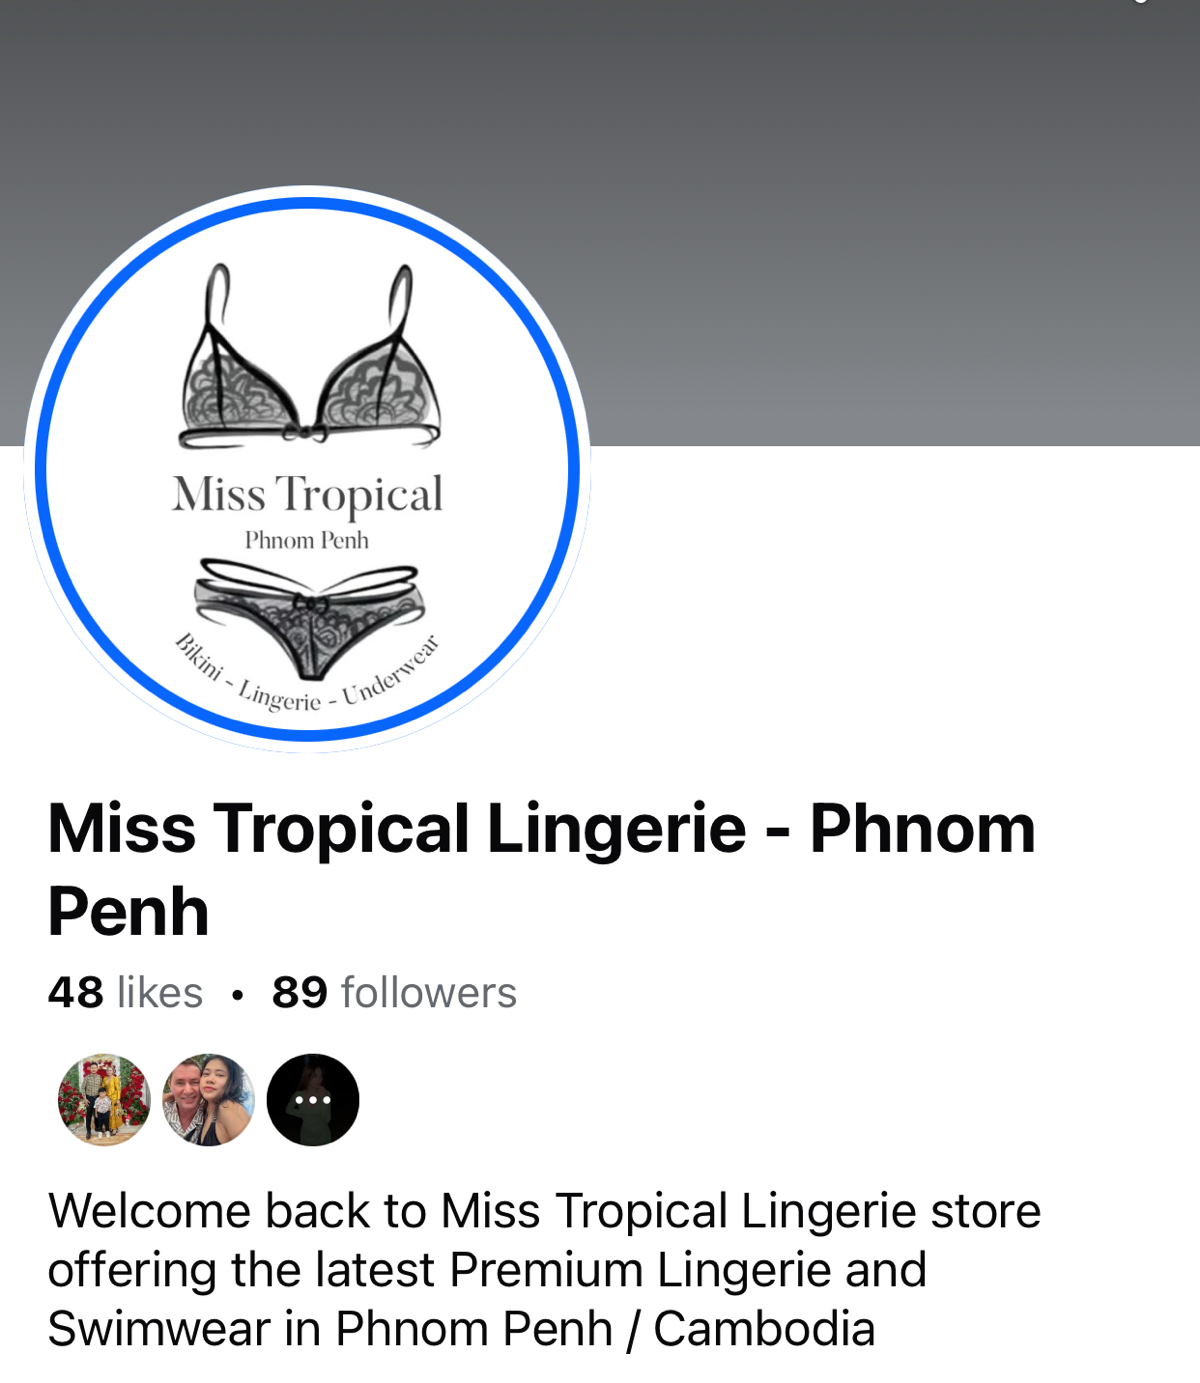Click the Premium Lingerie phrase in description
This screenshot has height=1383, width=1200.
(640, 1270)
